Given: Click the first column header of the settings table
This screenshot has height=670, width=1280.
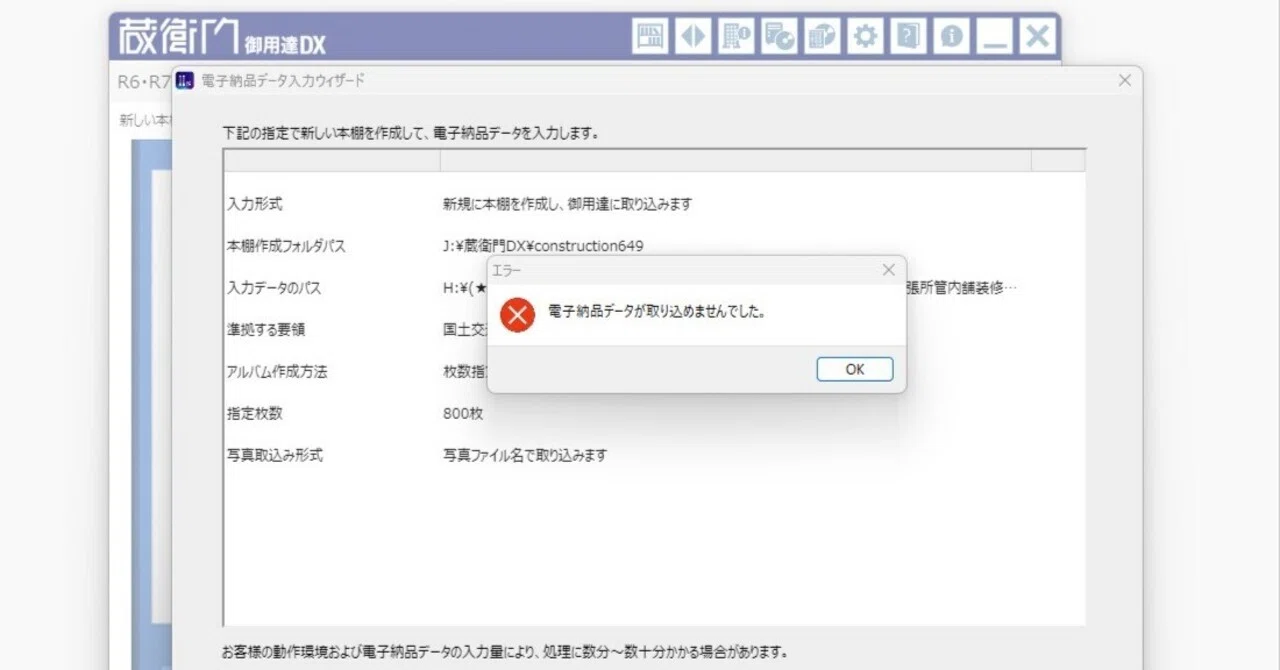Looking at the screenshot, I should click(x=332, y=161).
